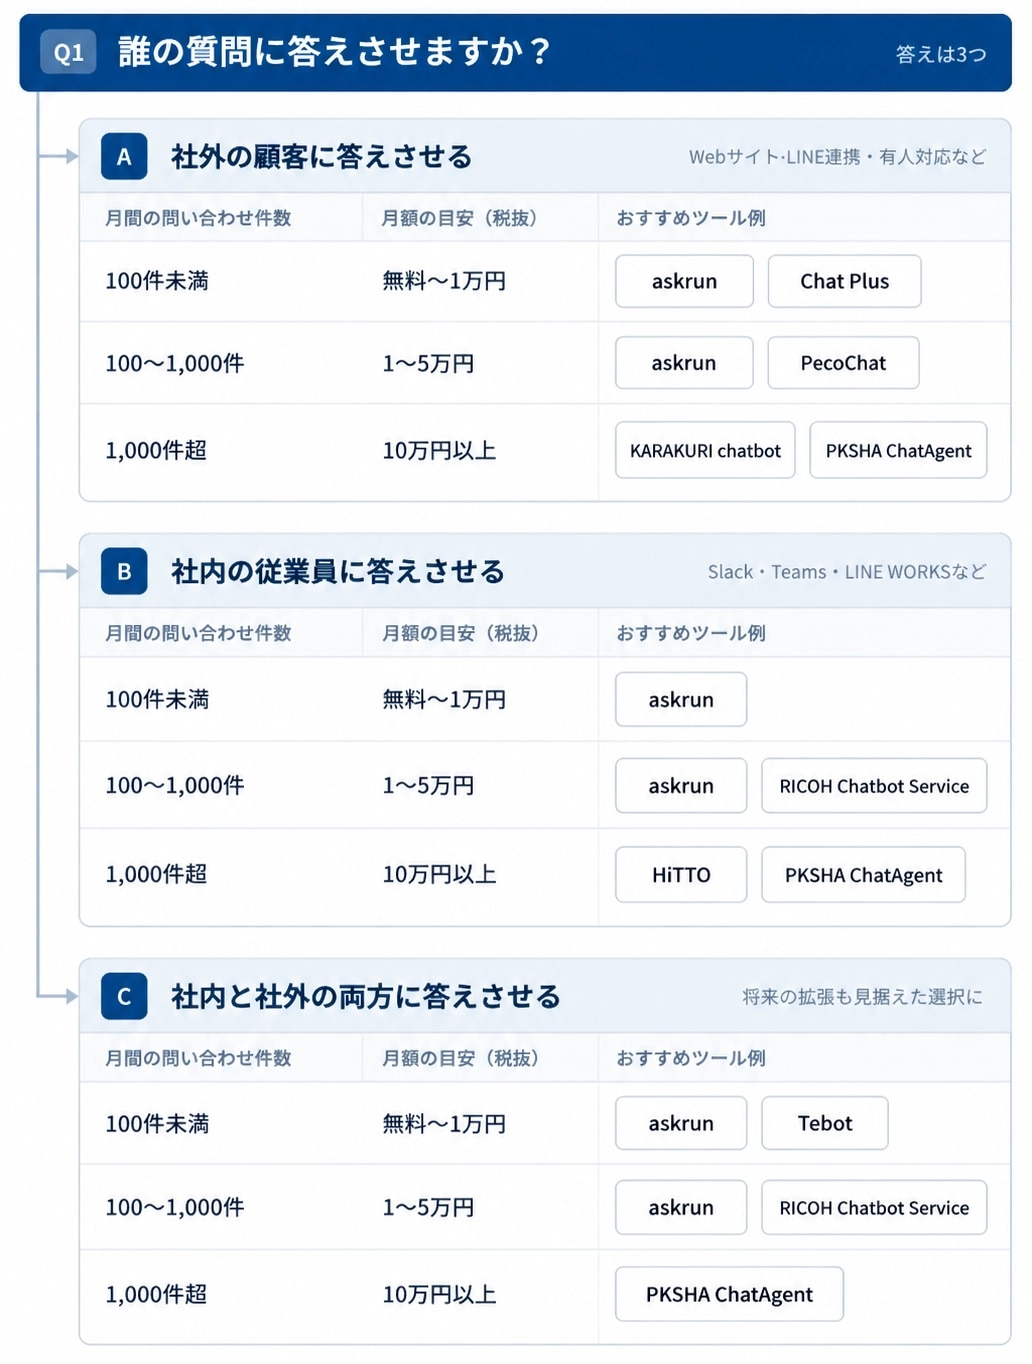
Task: Open the 社外の顧客に答えさせる section heading
Action: point(321,157)
